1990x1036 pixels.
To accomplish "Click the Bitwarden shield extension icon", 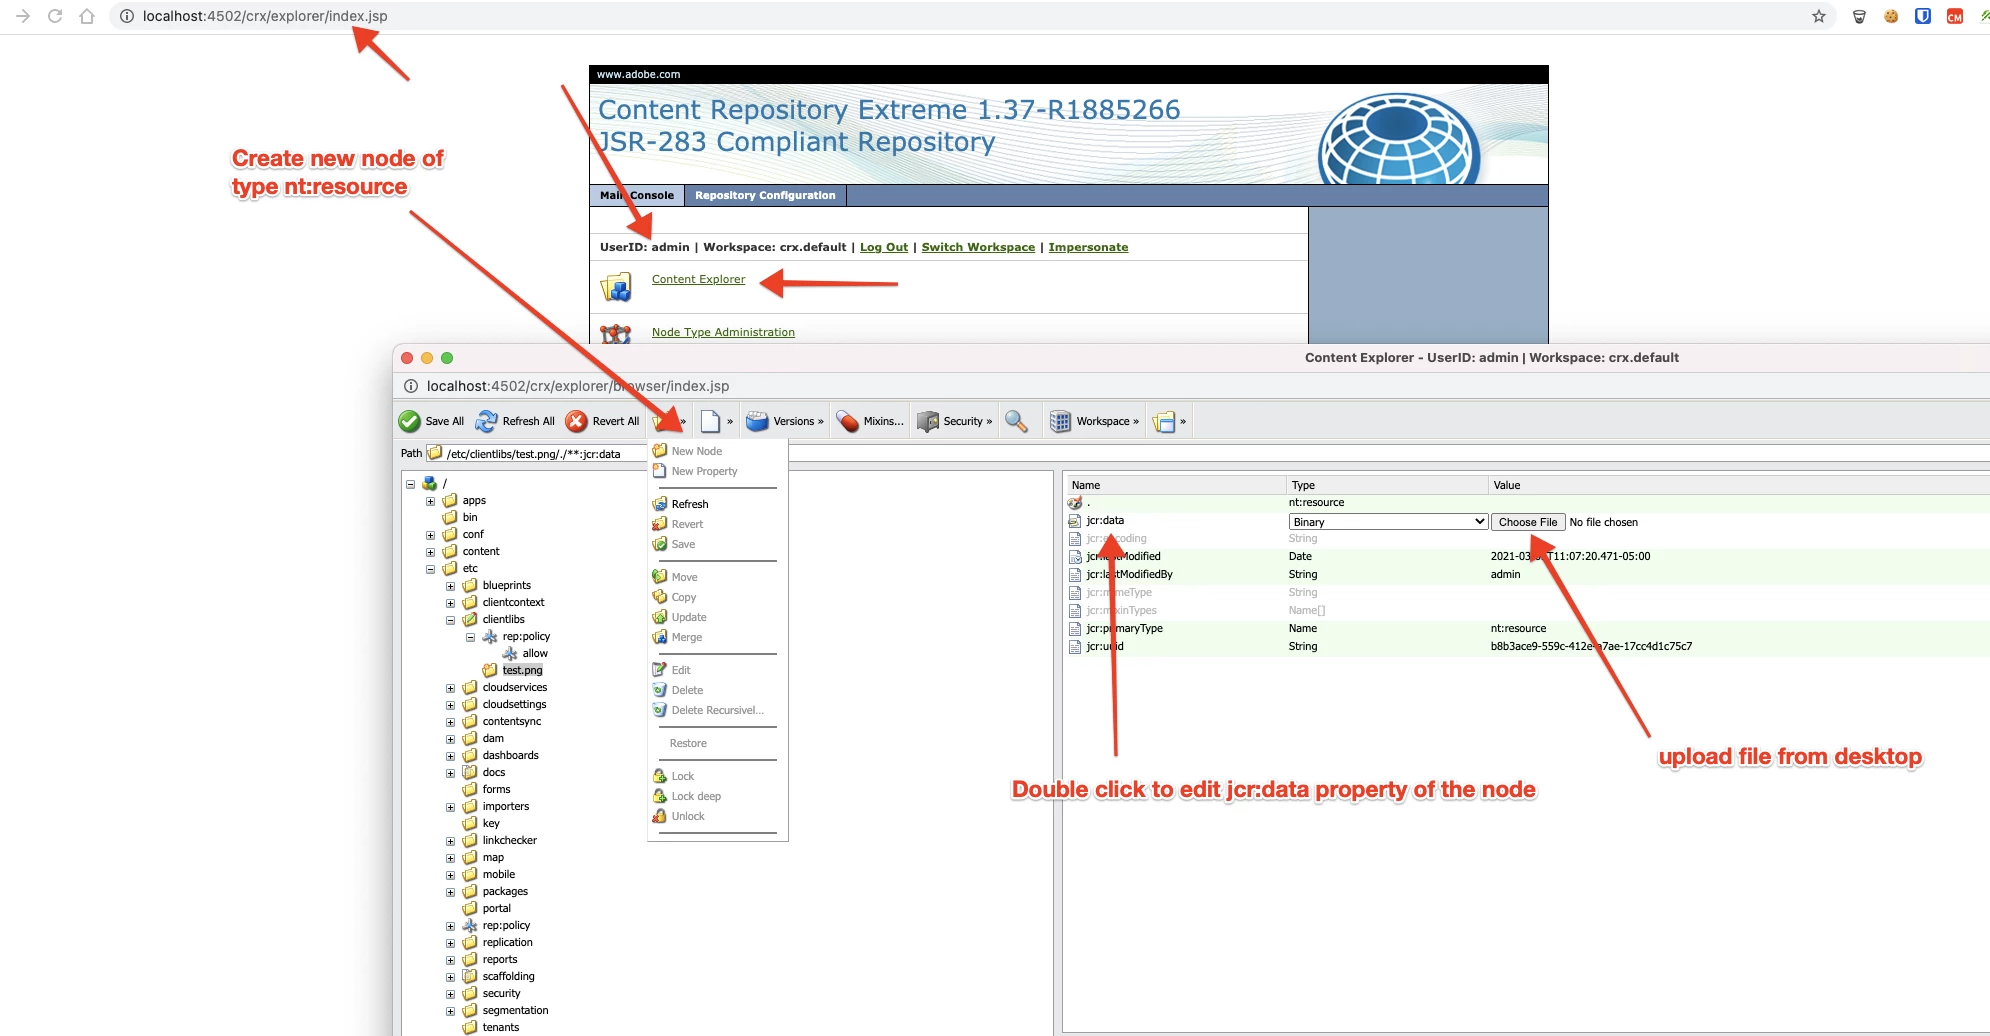I will coord(1923,16).
